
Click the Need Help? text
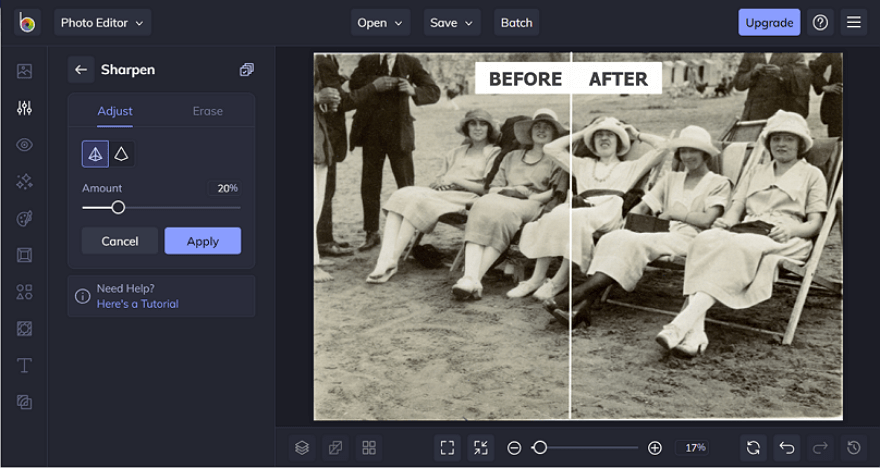click(x=125, y=288)
